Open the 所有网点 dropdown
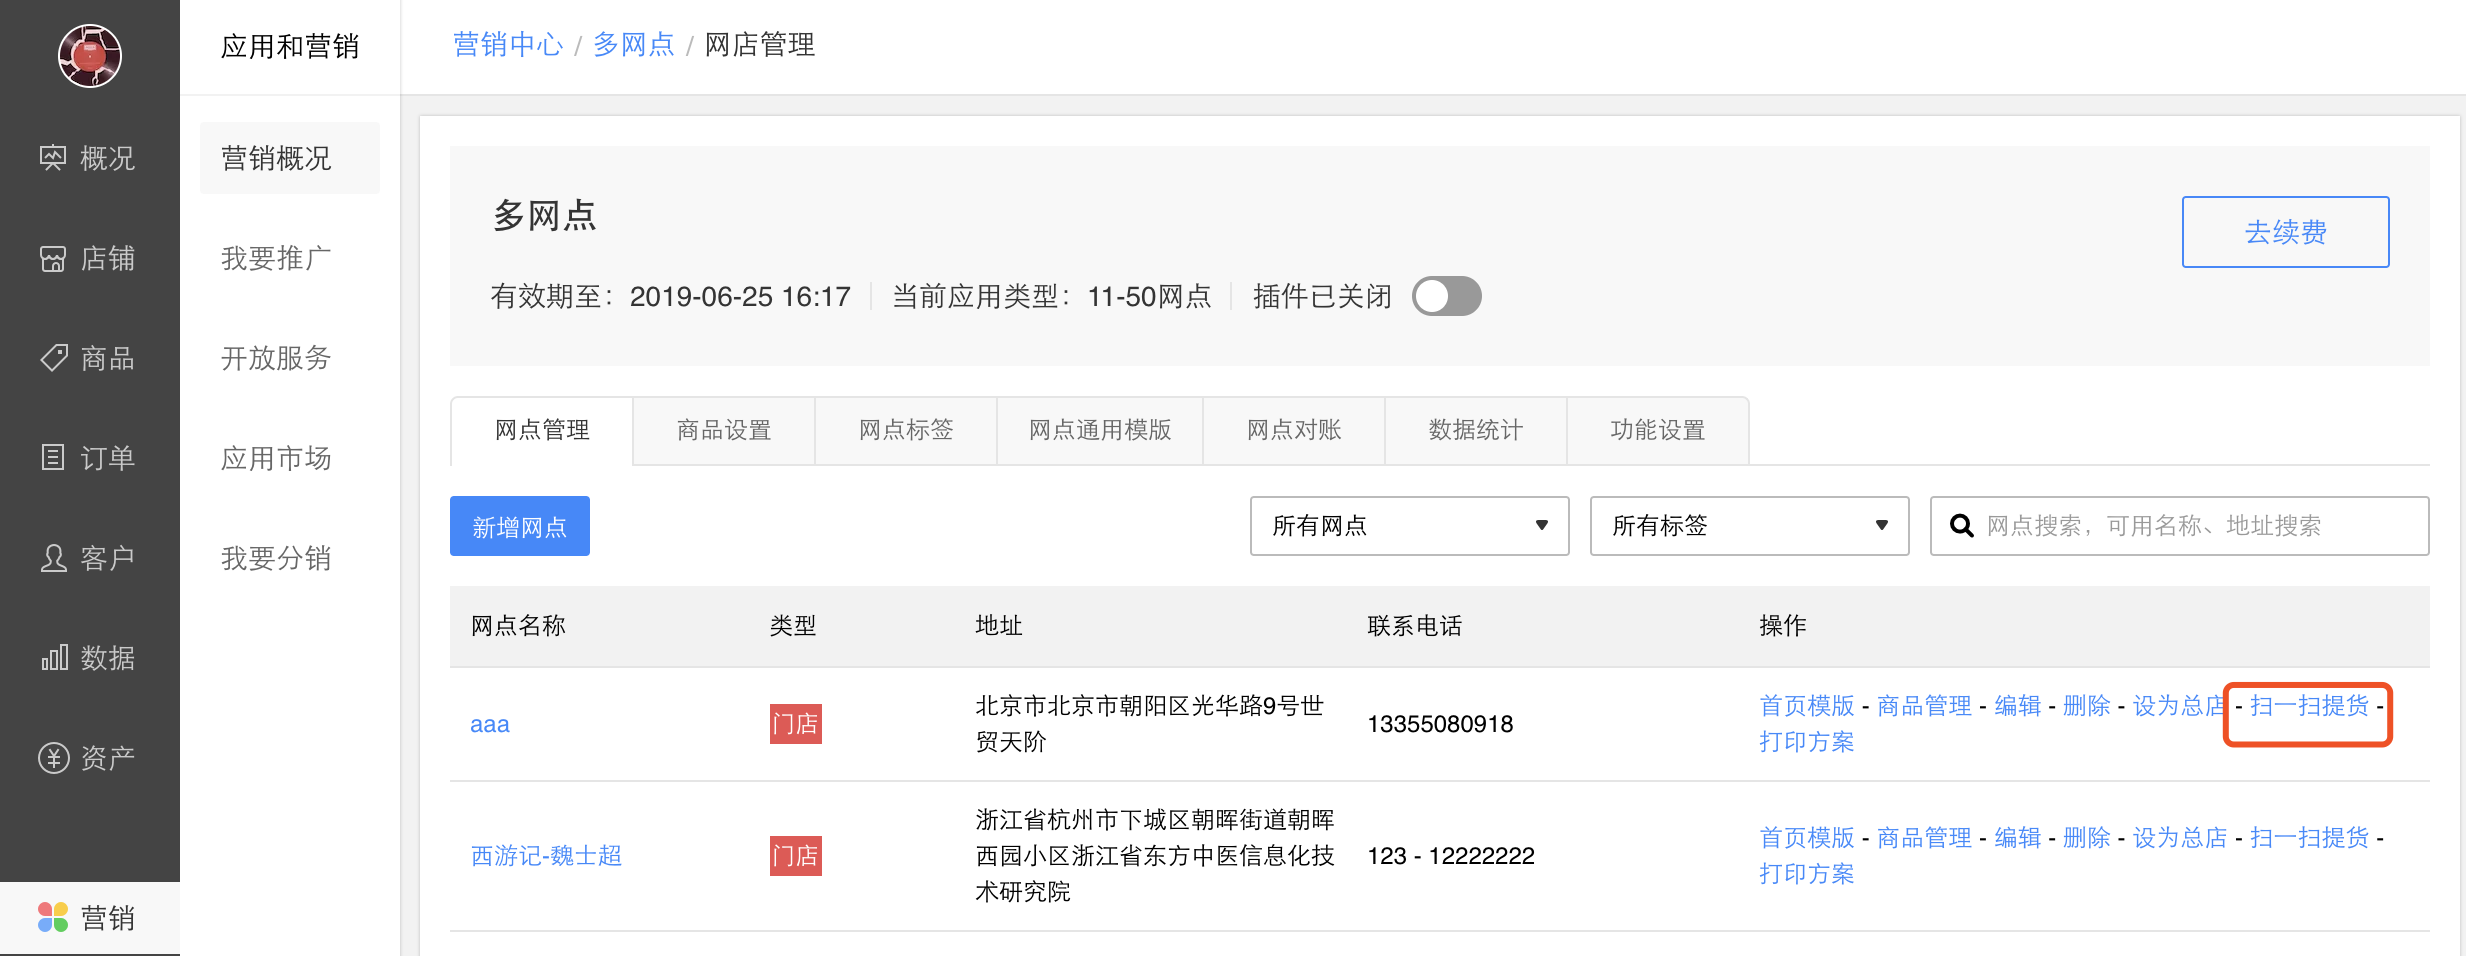Viewport: 2466px width, 956px height. click(x=1408, y=525)
